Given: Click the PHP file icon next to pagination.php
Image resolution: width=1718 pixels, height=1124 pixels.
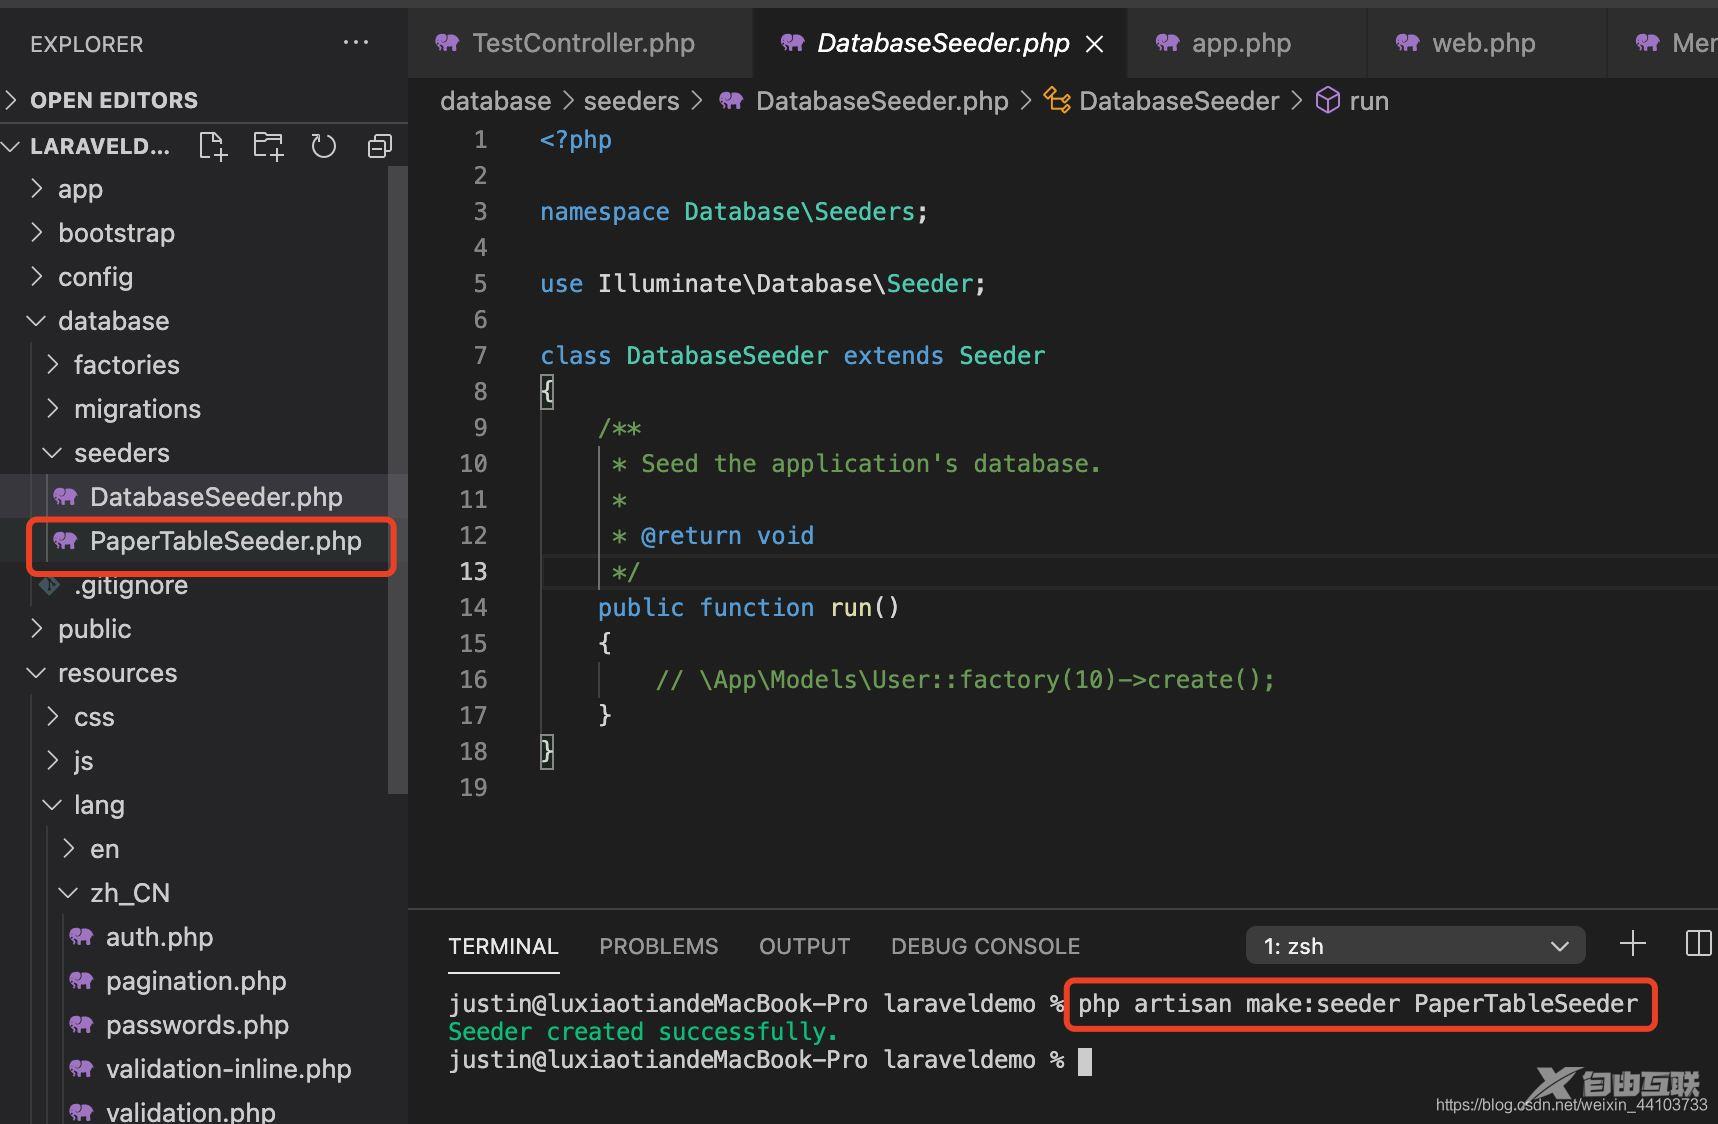Looking at the screenshot, I should click(81, 981).
